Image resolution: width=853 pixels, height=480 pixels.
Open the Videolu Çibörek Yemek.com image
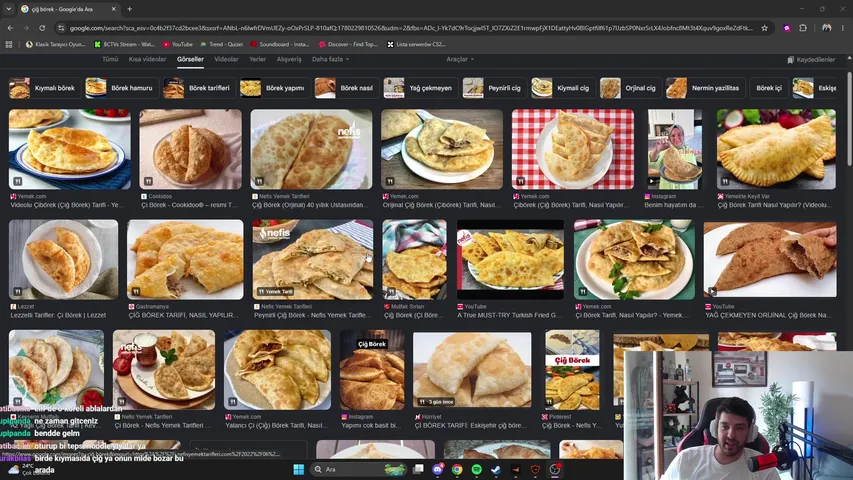click(x=70, y=149)
